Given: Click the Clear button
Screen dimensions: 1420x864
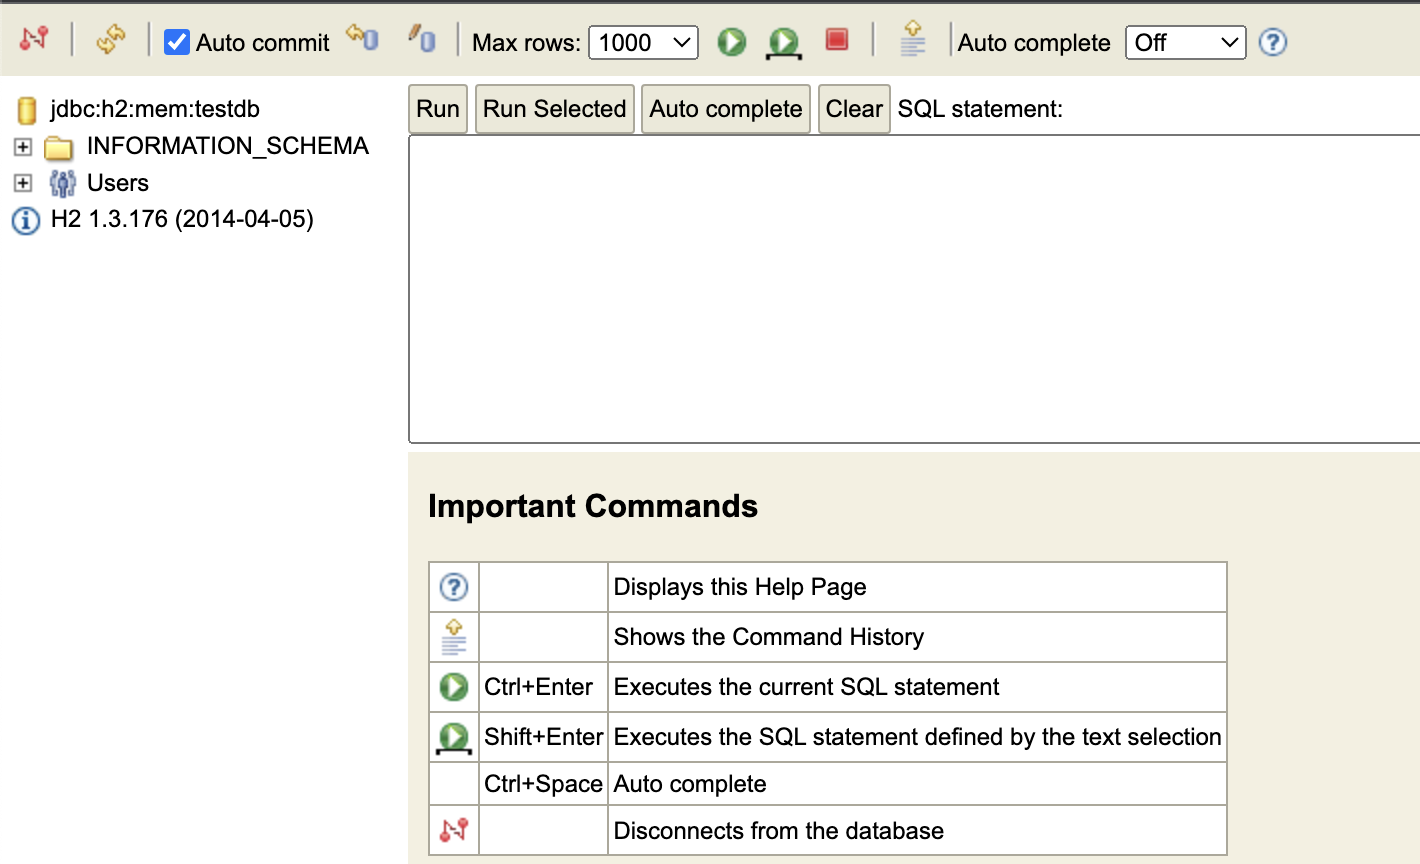Looking at the screenshot, I should coord(854,109).
